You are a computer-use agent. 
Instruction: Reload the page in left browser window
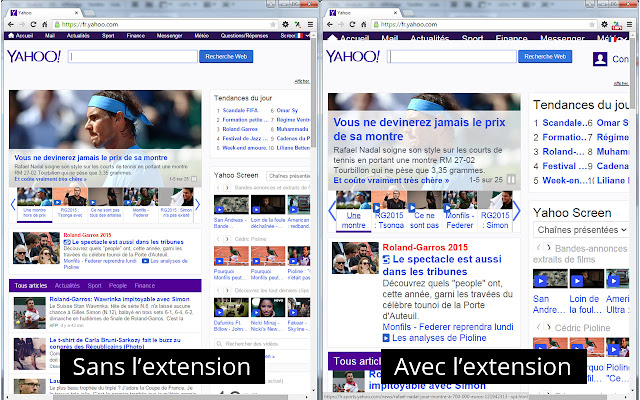[x=33, y=24]
